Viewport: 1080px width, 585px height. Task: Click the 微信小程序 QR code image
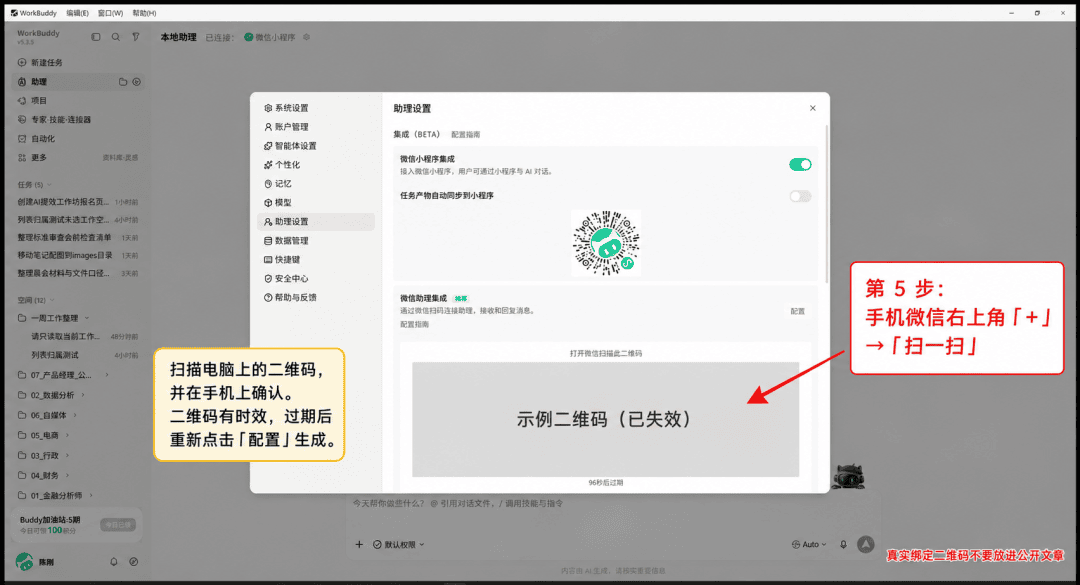(x=606, y=243)
